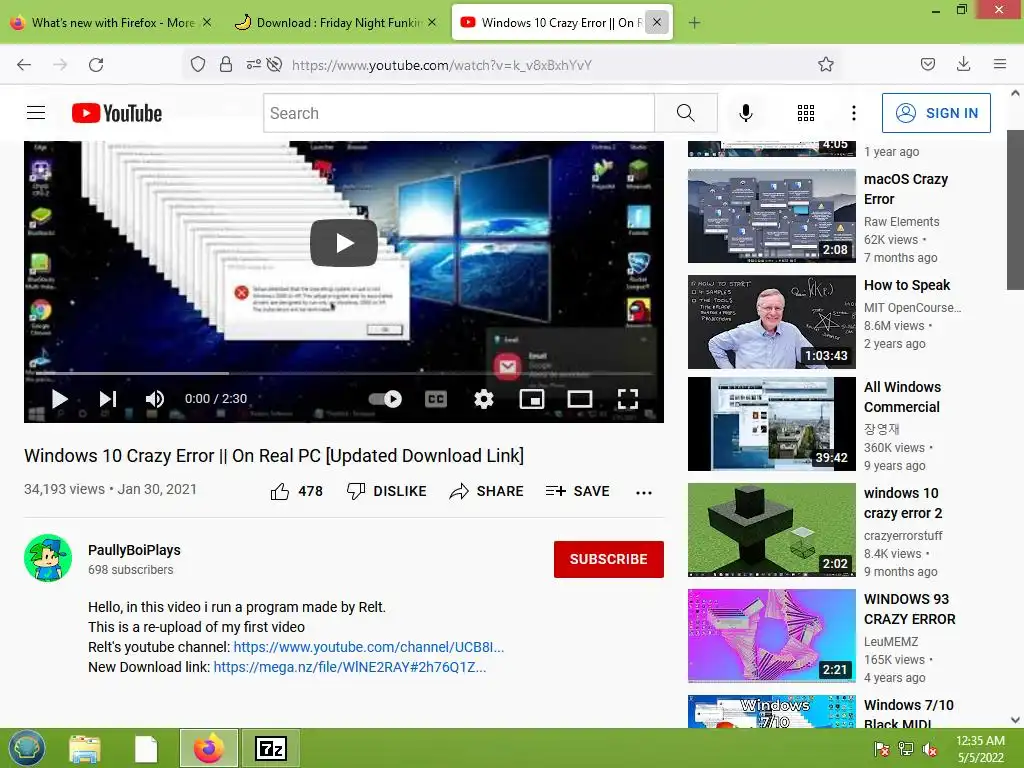The width and height of the screenshot is (1024, 768).
Task: Toggle closed captions on the video
Action: tap(436, 399)
